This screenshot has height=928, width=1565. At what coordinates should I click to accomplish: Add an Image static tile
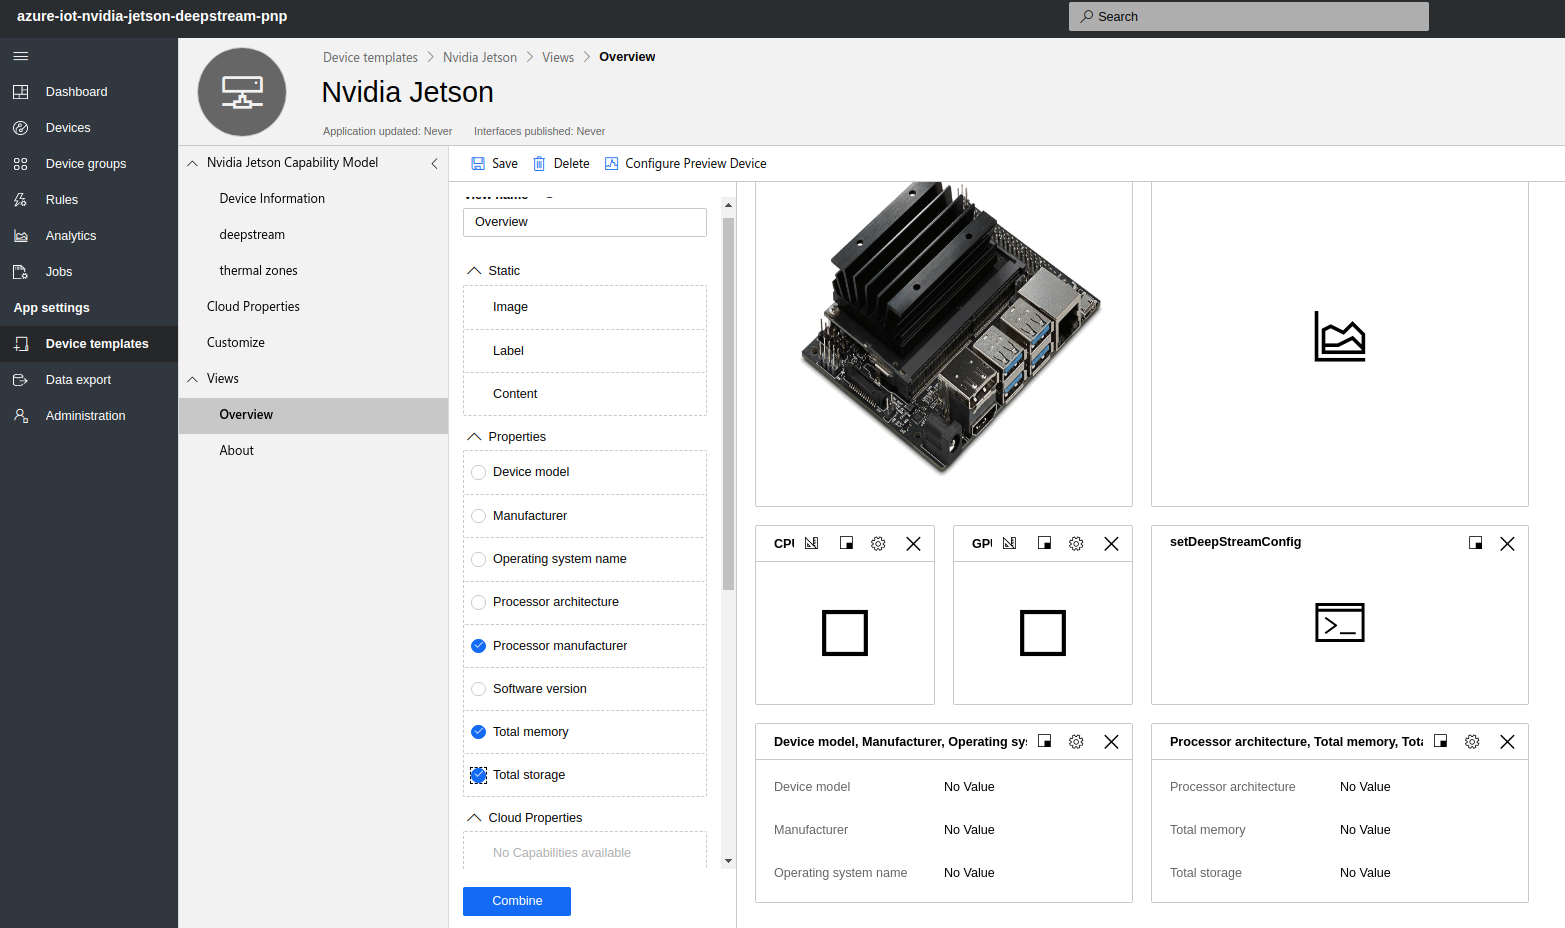(585, 307)
